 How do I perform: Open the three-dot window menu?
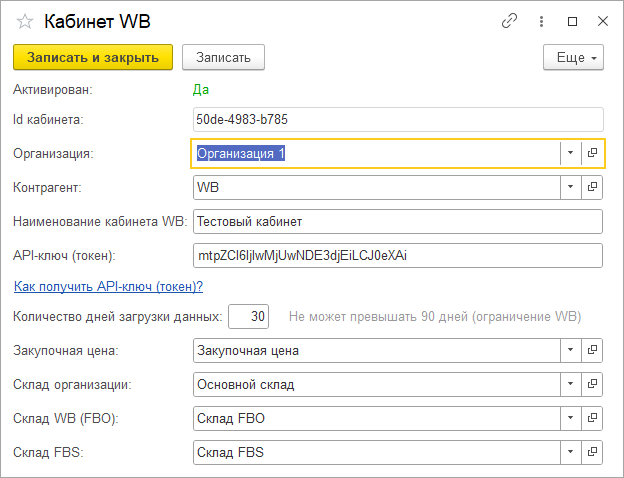(541, 21)
